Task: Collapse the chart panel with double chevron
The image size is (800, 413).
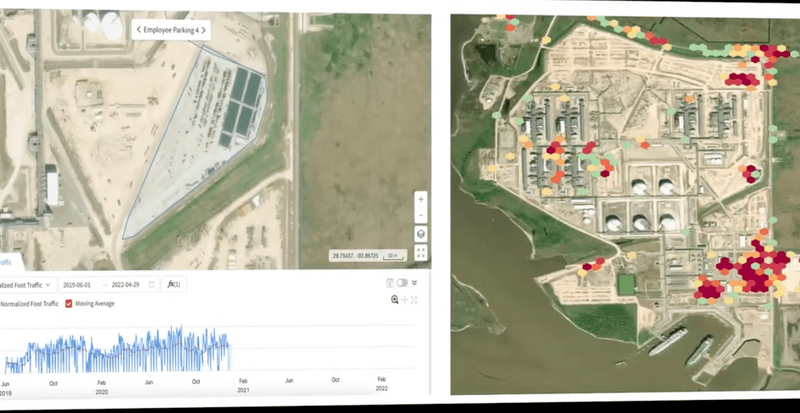Action: click(x=414, y=283)
